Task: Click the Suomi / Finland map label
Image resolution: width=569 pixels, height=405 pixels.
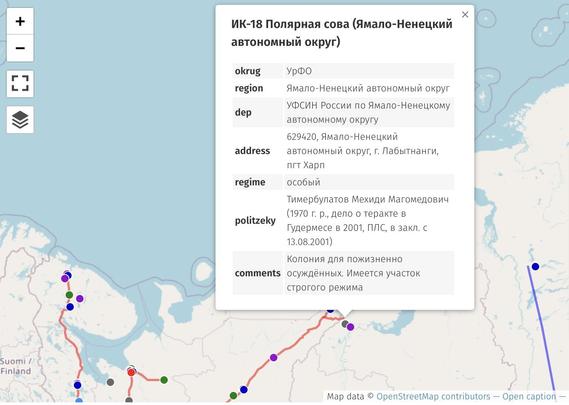Action: (x=16, y=366)
